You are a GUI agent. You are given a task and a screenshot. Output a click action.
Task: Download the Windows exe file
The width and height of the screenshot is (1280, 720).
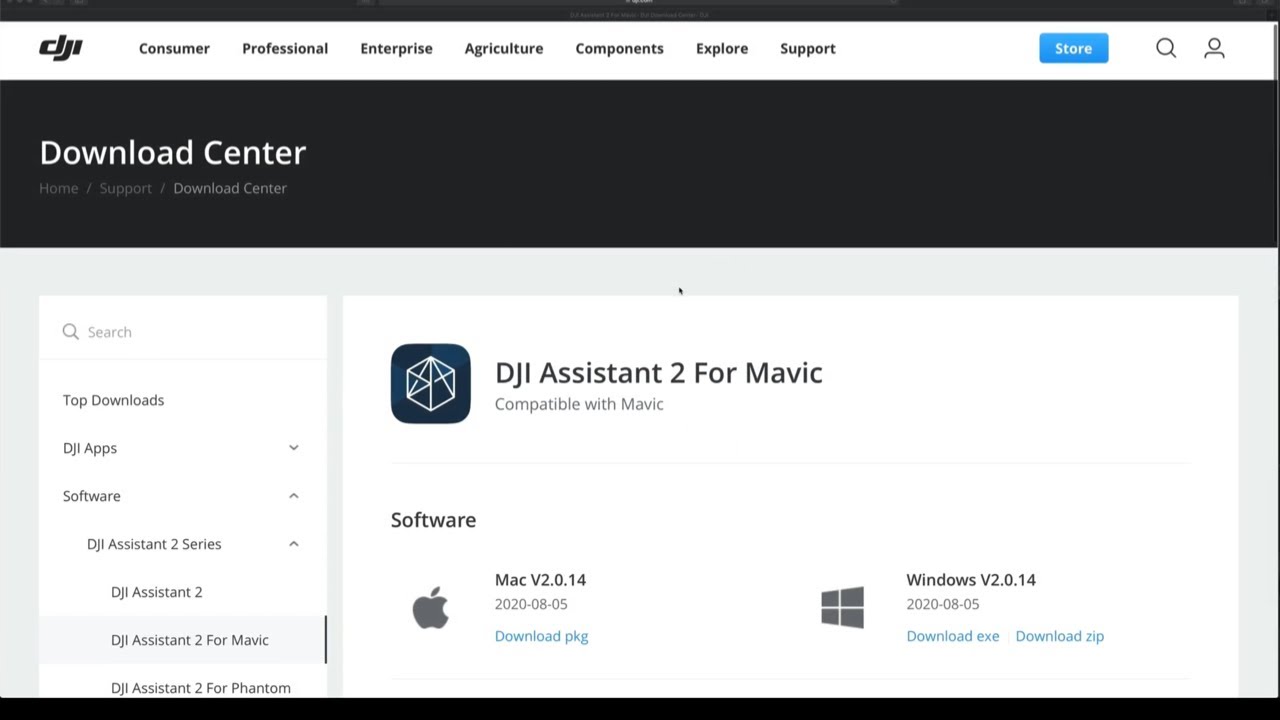pos(953,636)
